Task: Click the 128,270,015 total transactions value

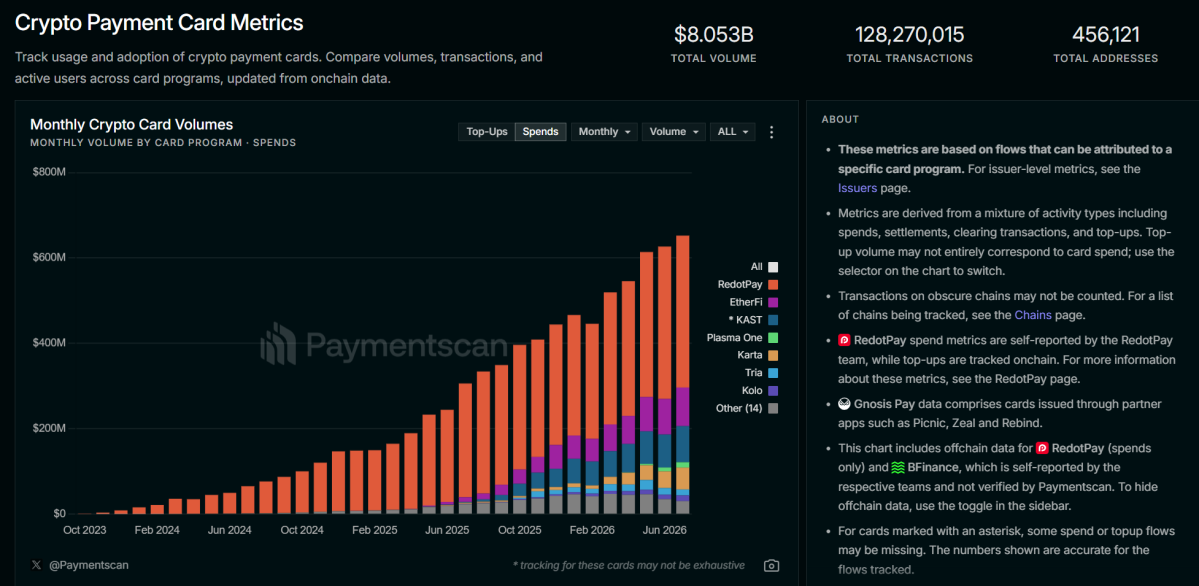Action: tap(909, 34)
